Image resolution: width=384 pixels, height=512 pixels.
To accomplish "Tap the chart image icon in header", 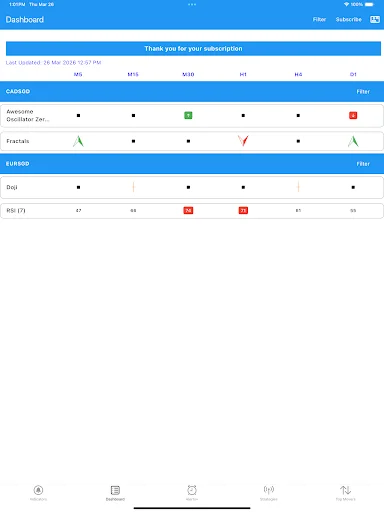I will click(x=375, y=19).
